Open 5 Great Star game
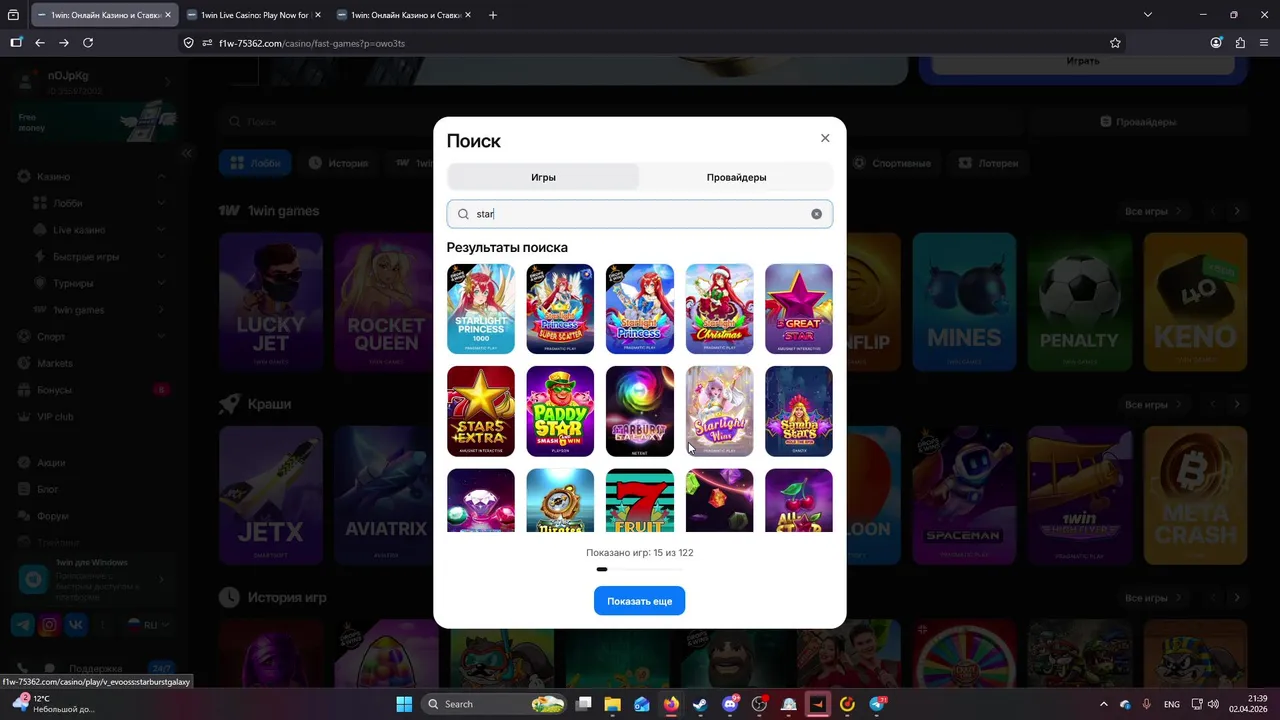Image resolution: width=1280 pixels, height=720 pixels. coord(799,309)
